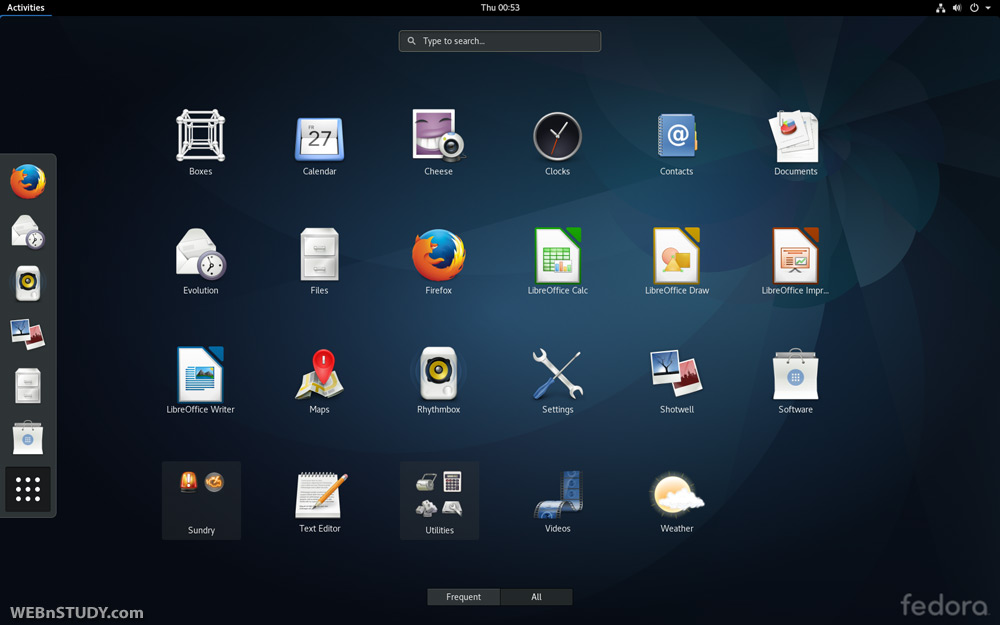Screen dimensions: 1000x625
Task: Open the system menu power dropdown
Action: point(980,8)
